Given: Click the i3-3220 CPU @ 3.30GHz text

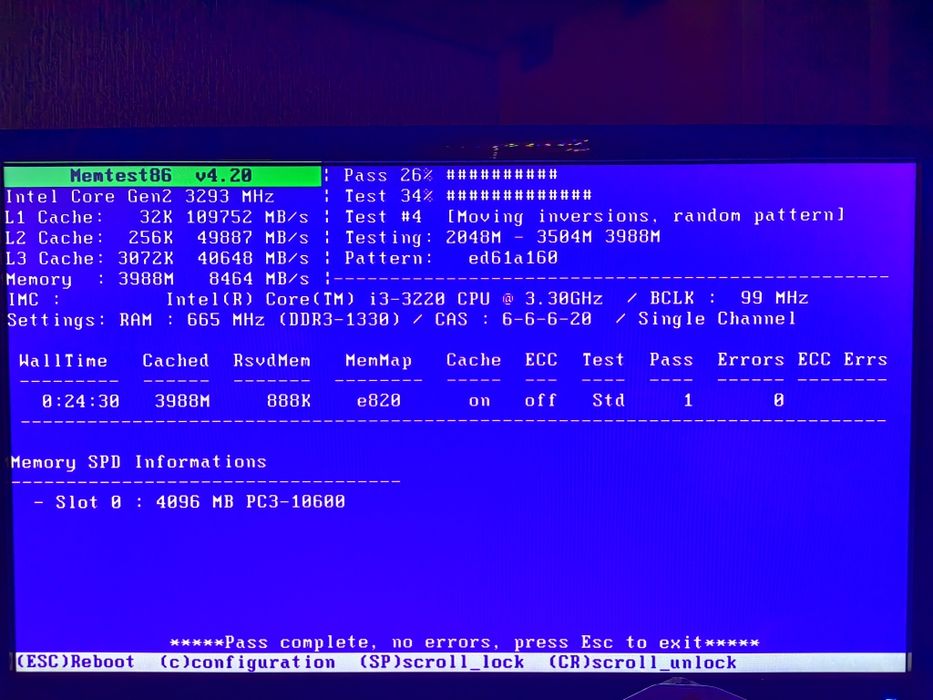Looking at the screenshot, I should pos(486,298).
